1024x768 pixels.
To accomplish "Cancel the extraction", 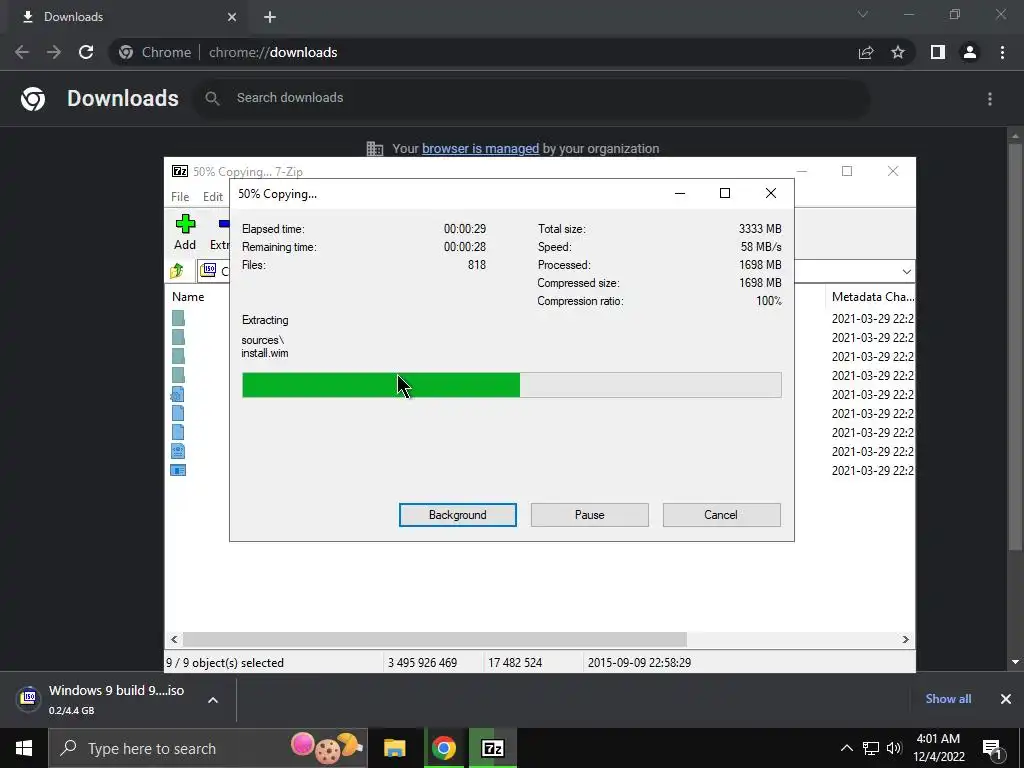I will click(721, 515).
